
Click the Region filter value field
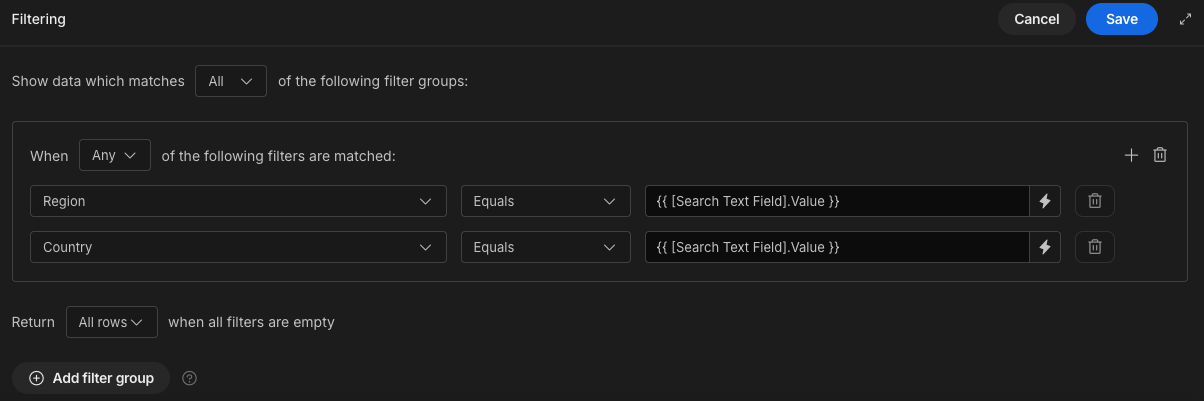pos(837,201)
